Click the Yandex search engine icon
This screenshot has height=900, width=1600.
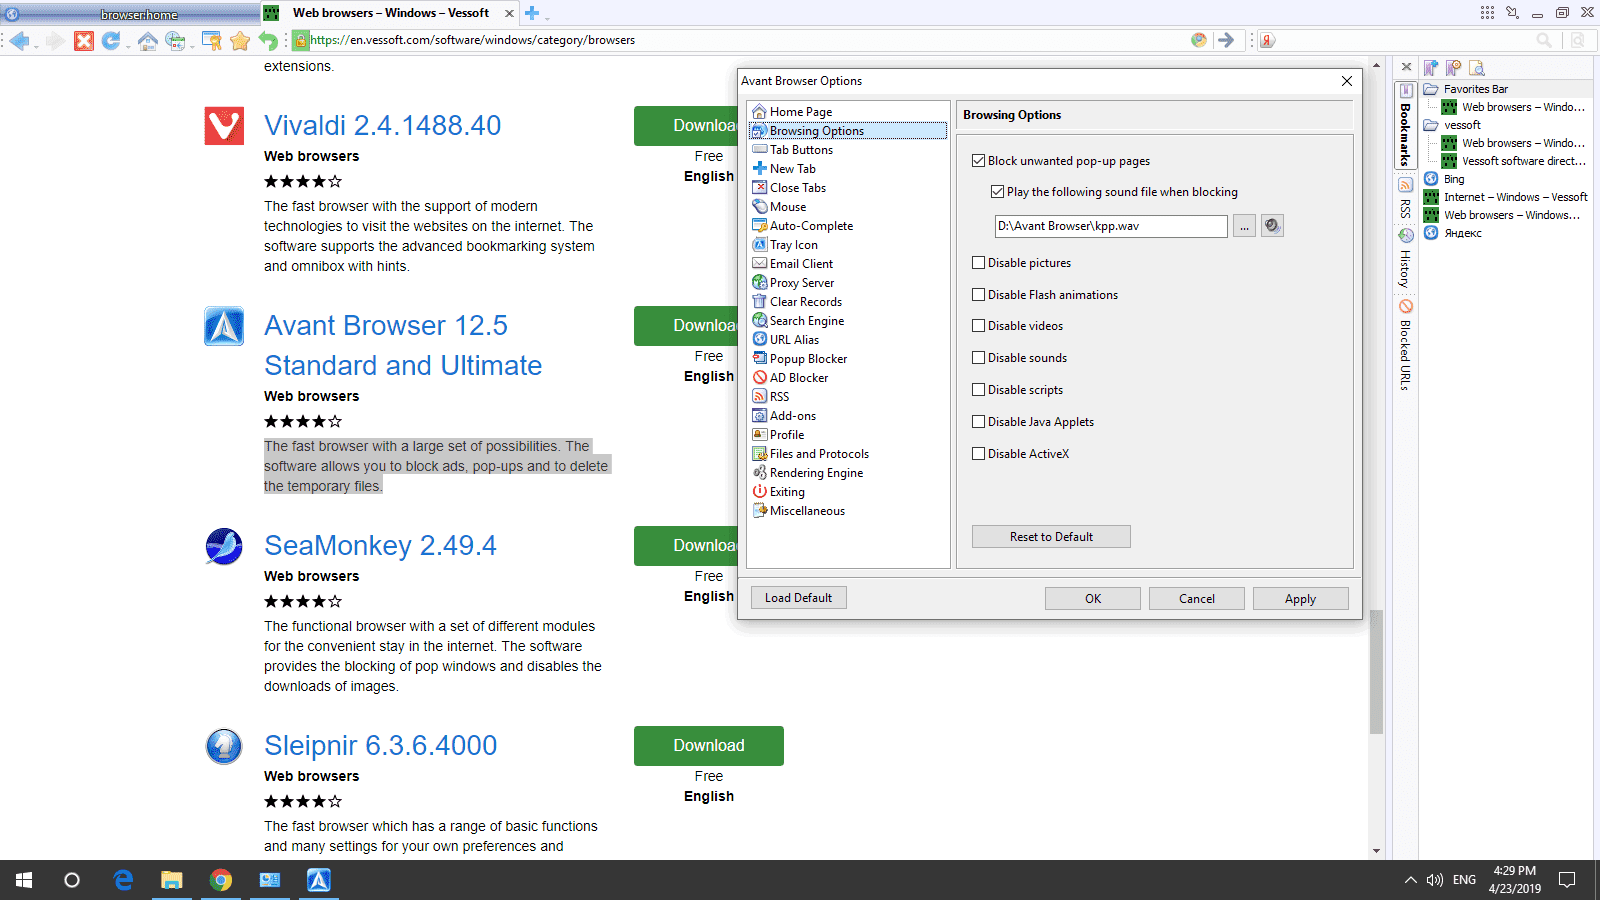1268,40
